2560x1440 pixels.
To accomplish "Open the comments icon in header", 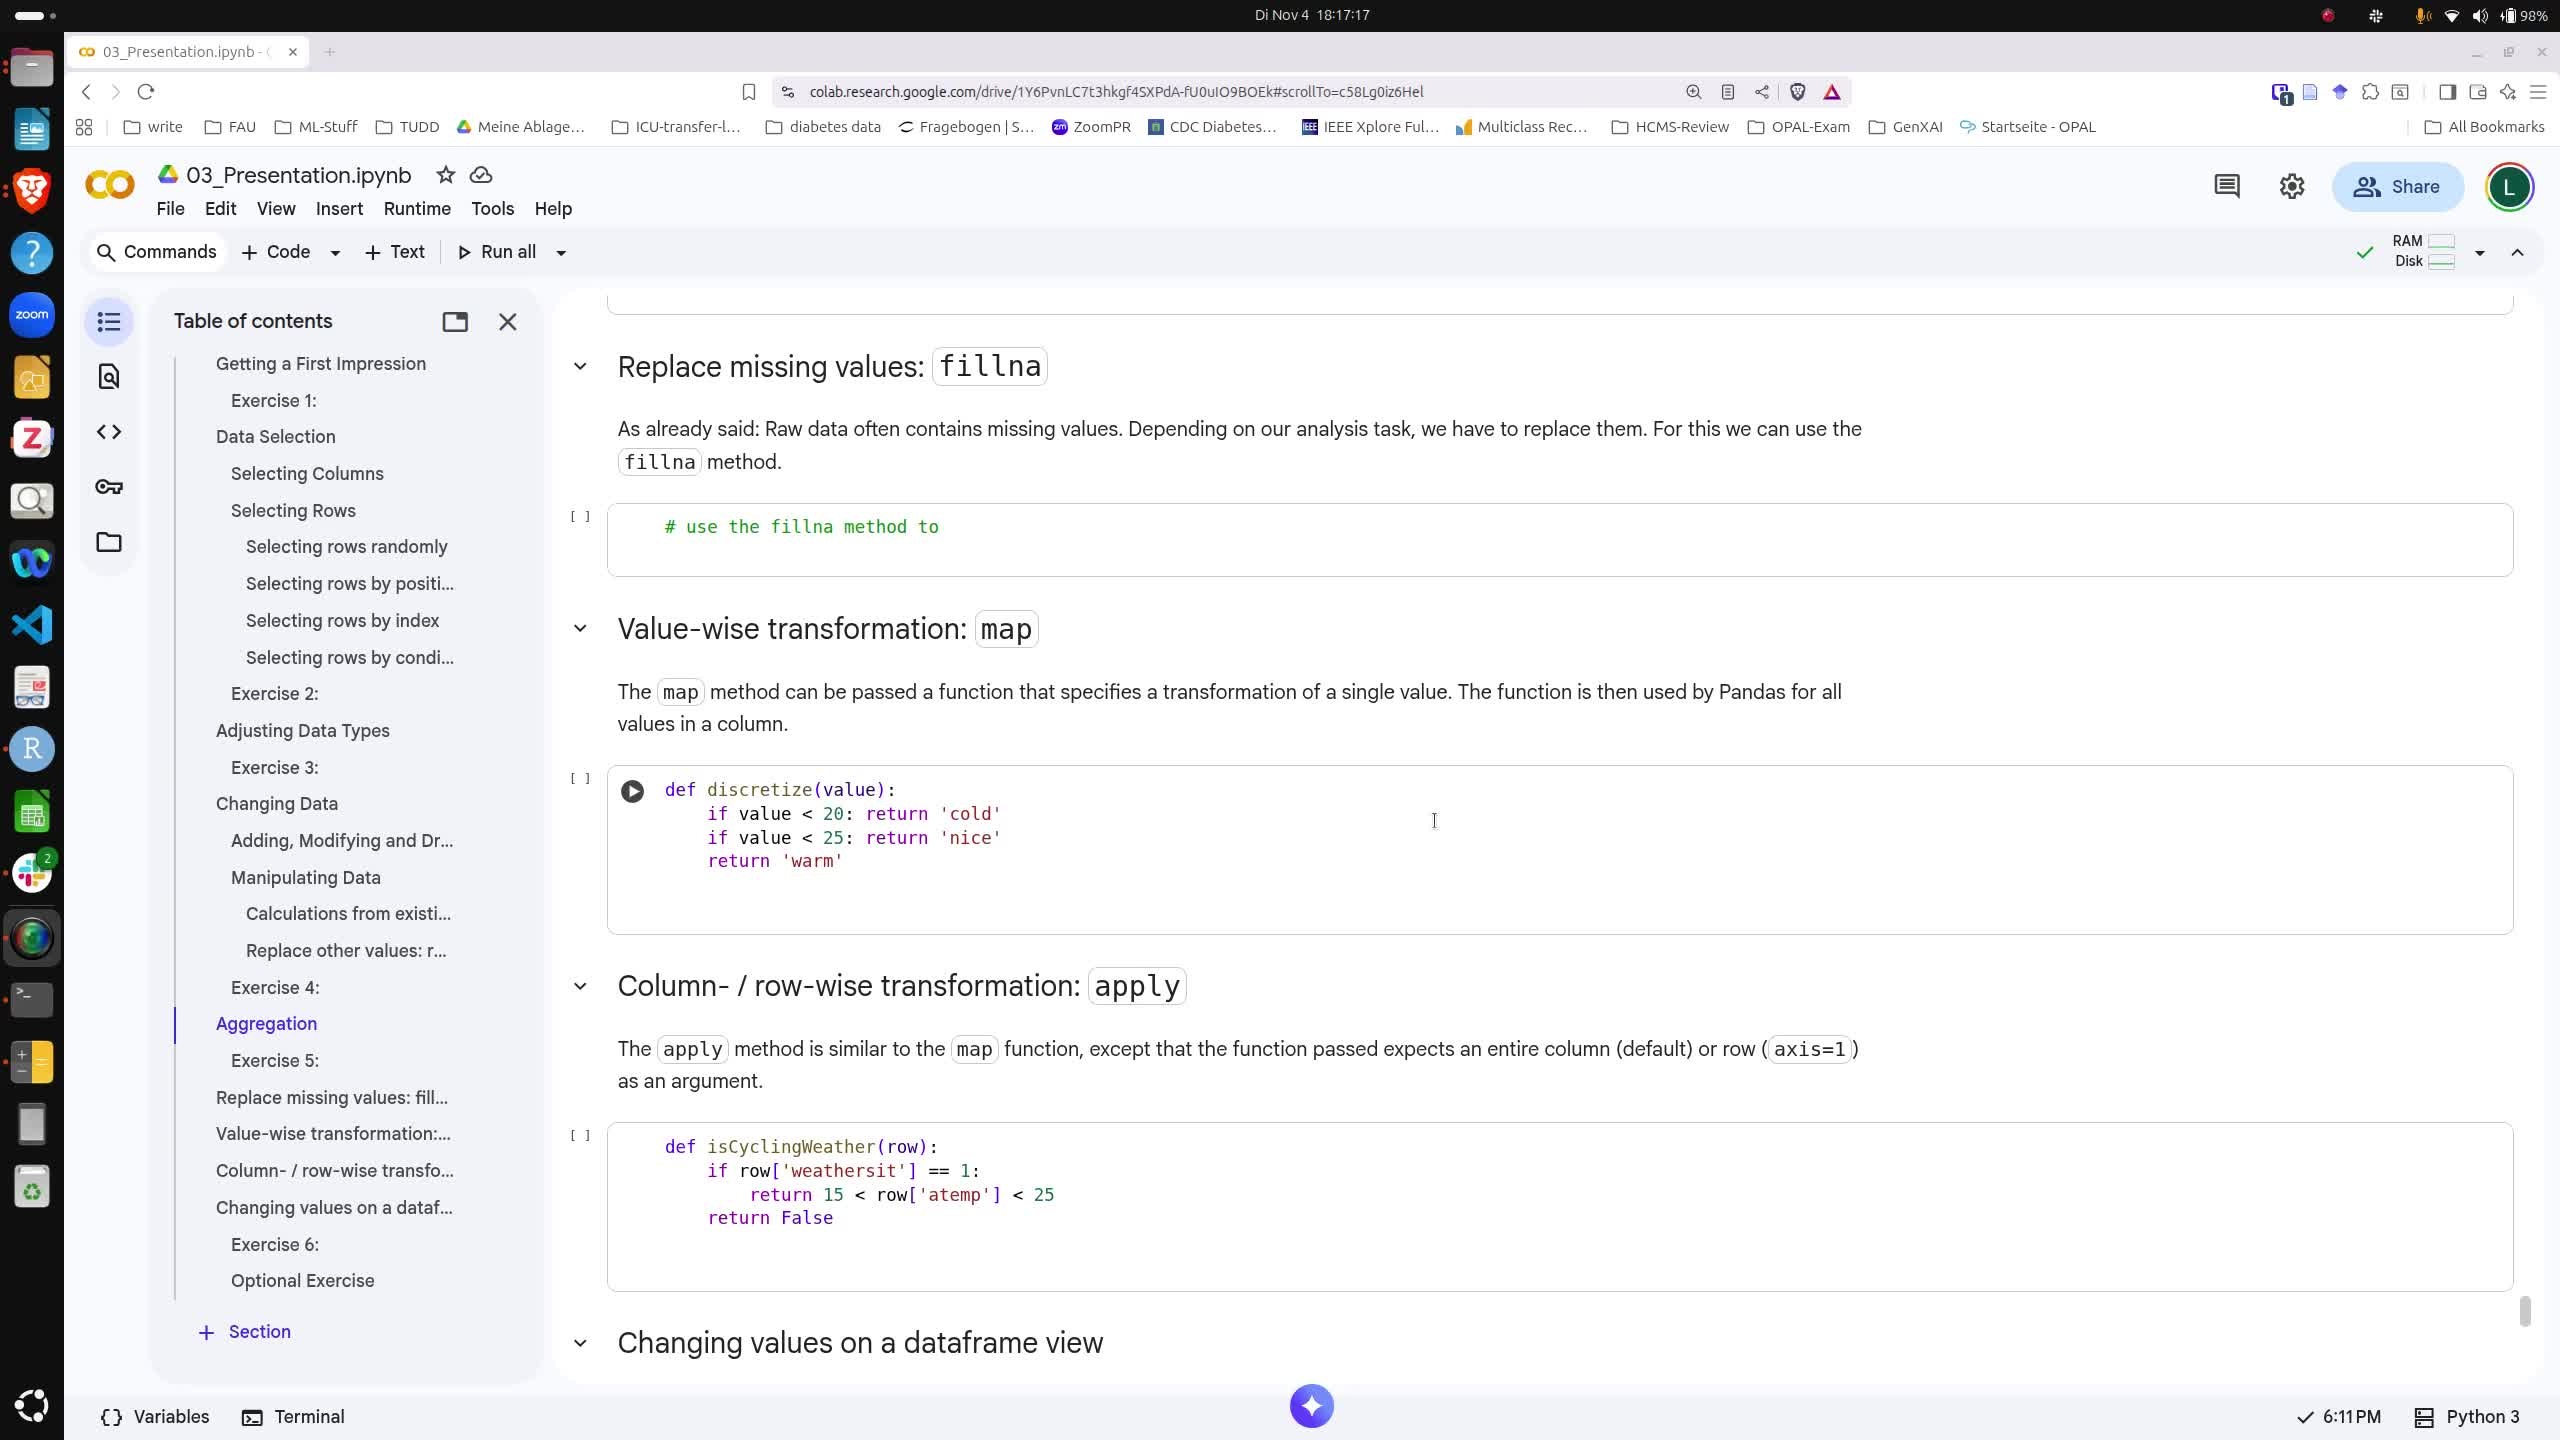I will 2226,186.
